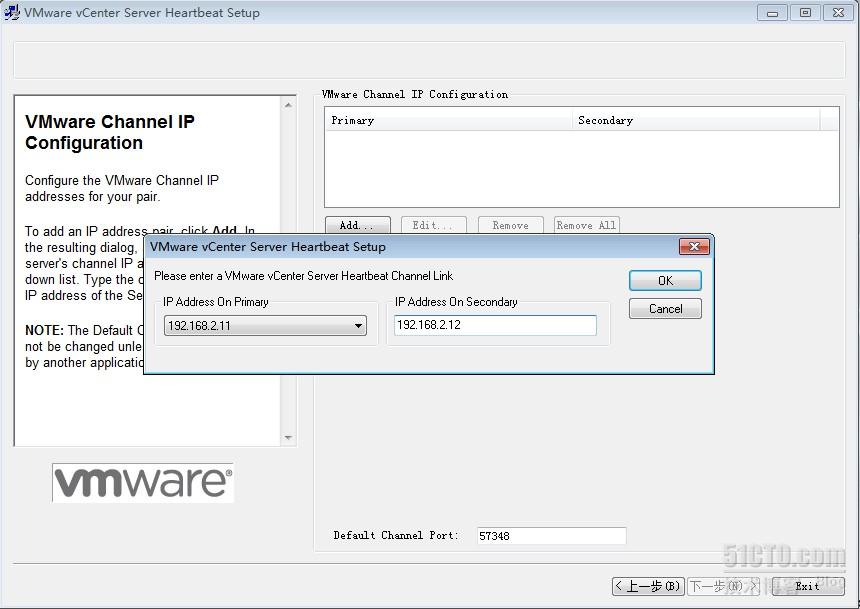Confirm the channel link with OK
This screenshot has width=860, height=609.
pyautogui.click(x=665, y=280)
